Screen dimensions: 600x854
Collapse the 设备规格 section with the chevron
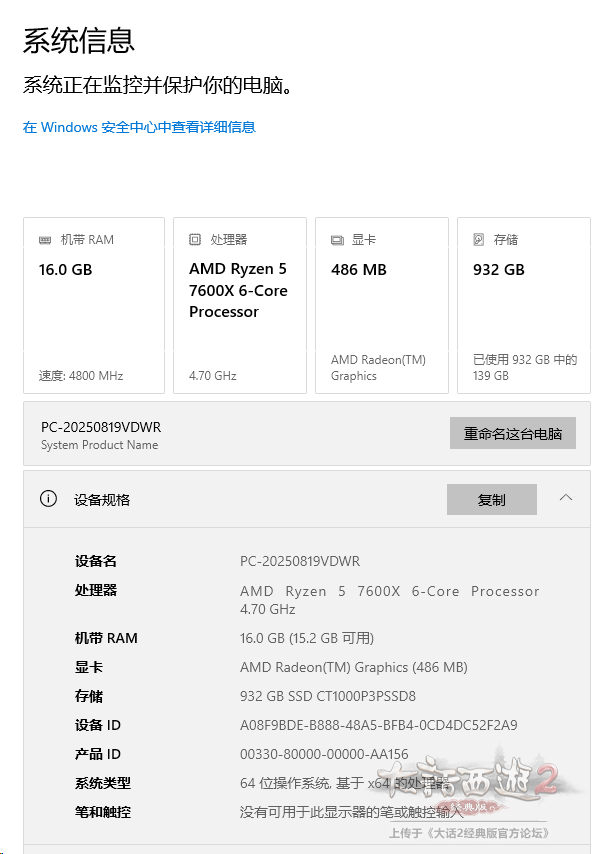566,498
